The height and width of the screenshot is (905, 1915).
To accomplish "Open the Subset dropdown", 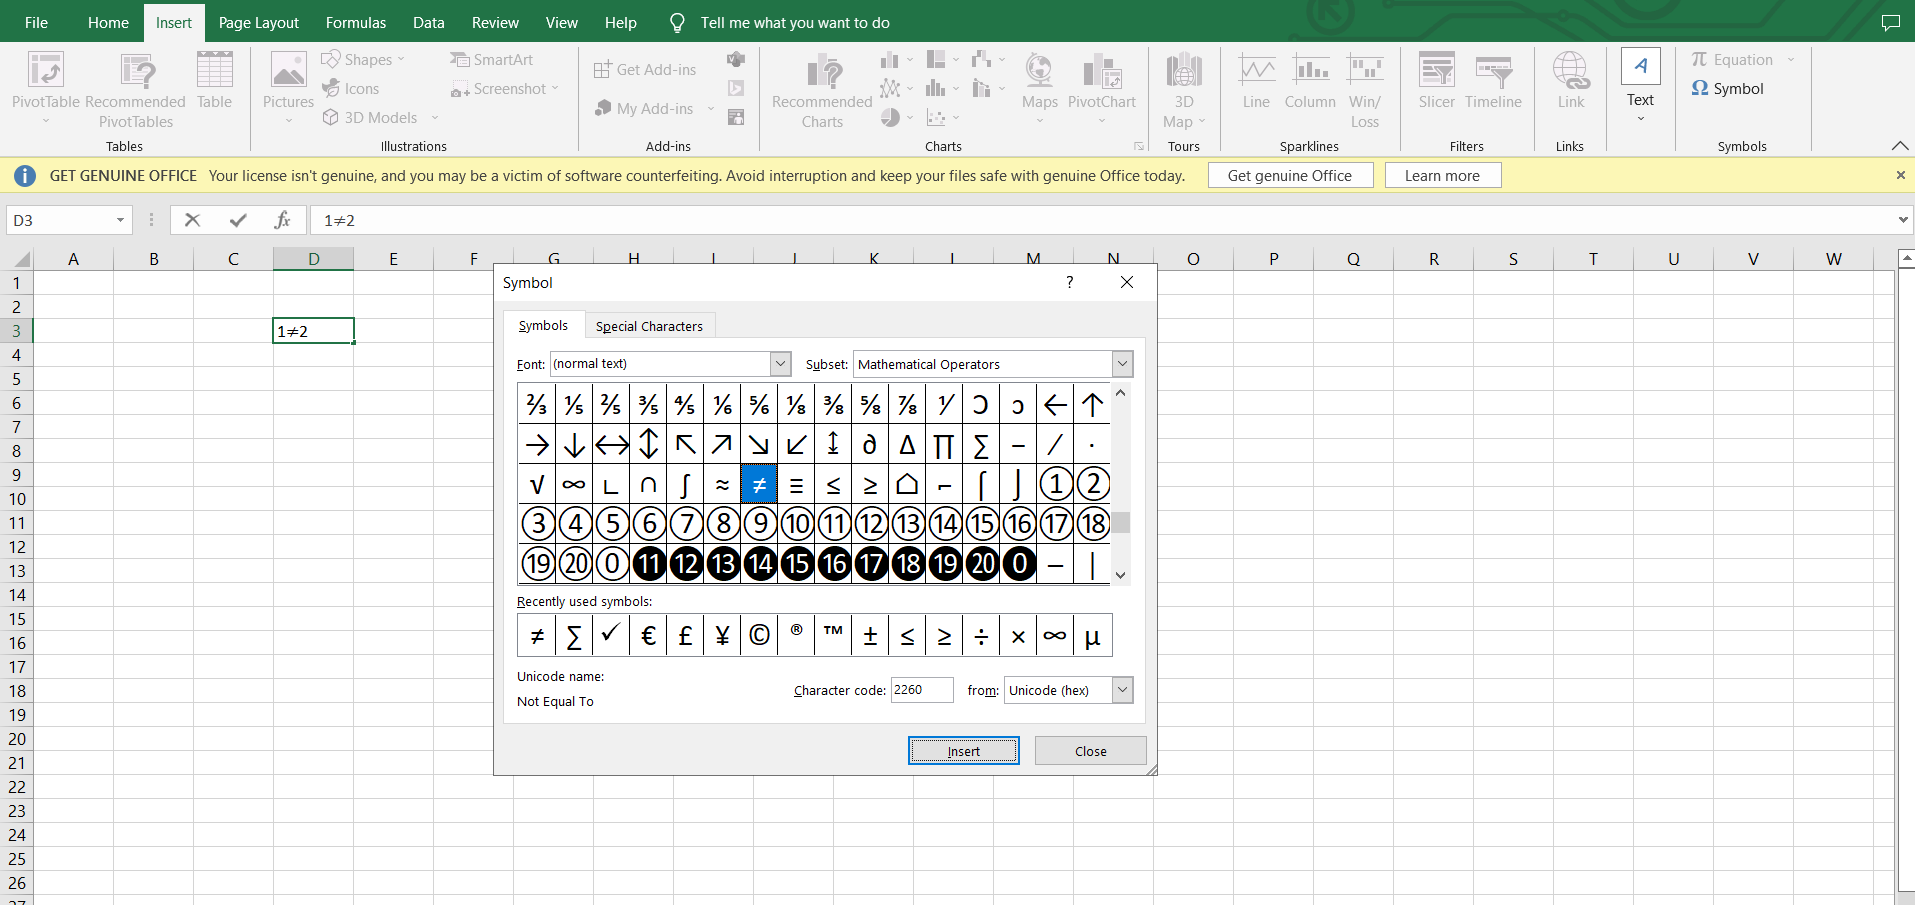I will point(1122,364).
